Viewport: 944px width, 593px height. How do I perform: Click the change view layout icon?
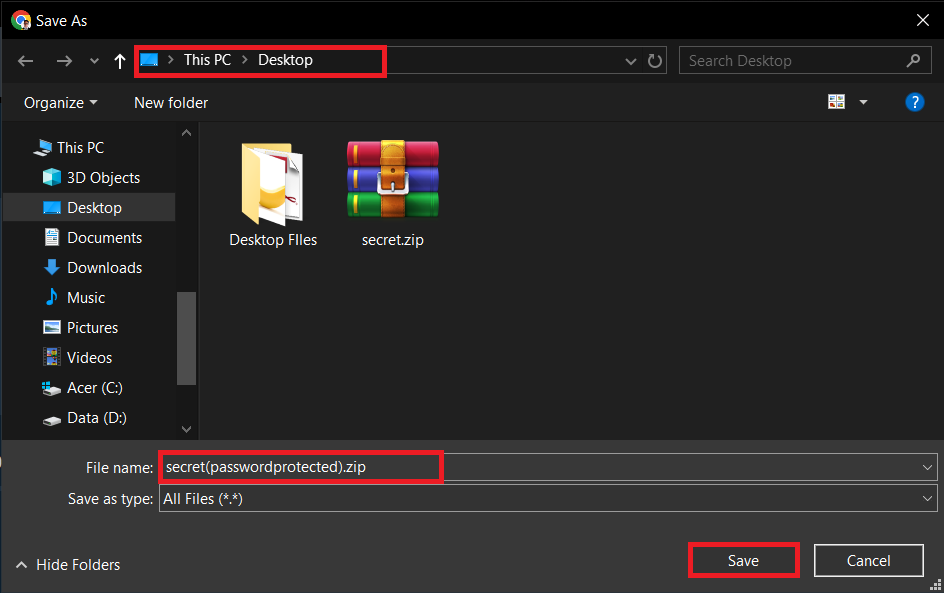pos(836,102)
